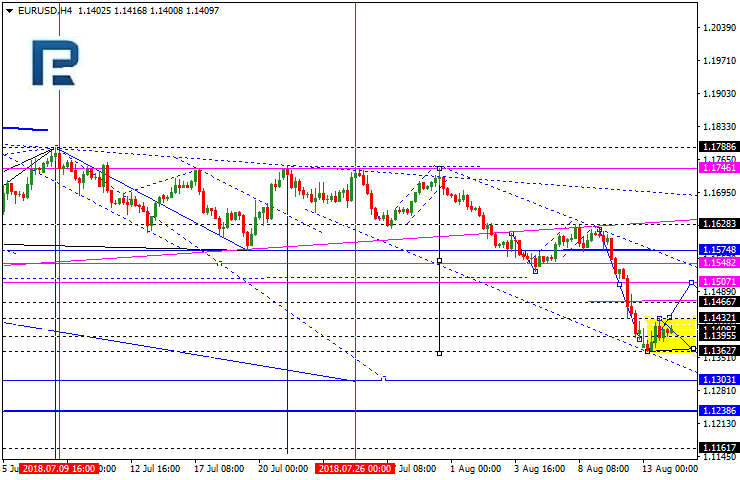Click the 1.19030 price scale label
Viewport: 740px width, 480px height.
click(x=719, y=94)
